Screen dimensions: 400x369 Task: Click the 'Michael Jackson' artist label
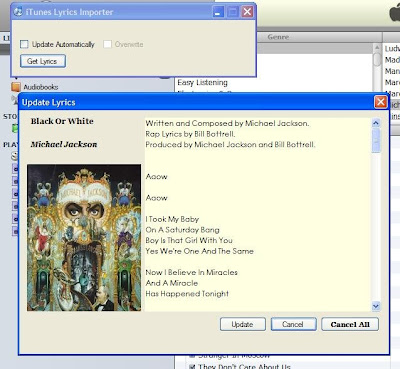pos(64,144)
